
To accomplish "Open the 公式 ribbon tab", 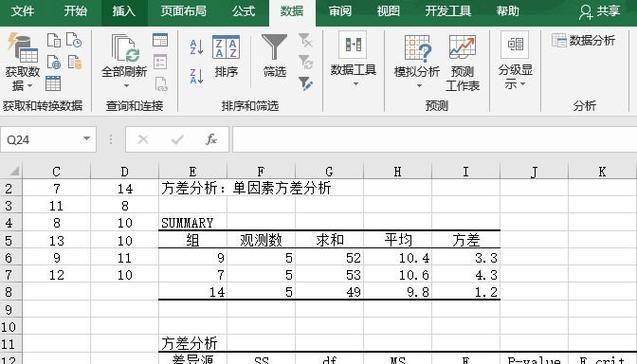I will coord(244,11).
